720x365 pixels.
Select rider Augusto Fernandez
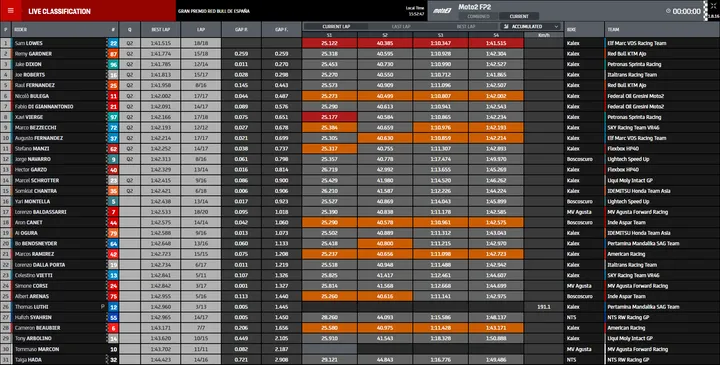(39, 138)
